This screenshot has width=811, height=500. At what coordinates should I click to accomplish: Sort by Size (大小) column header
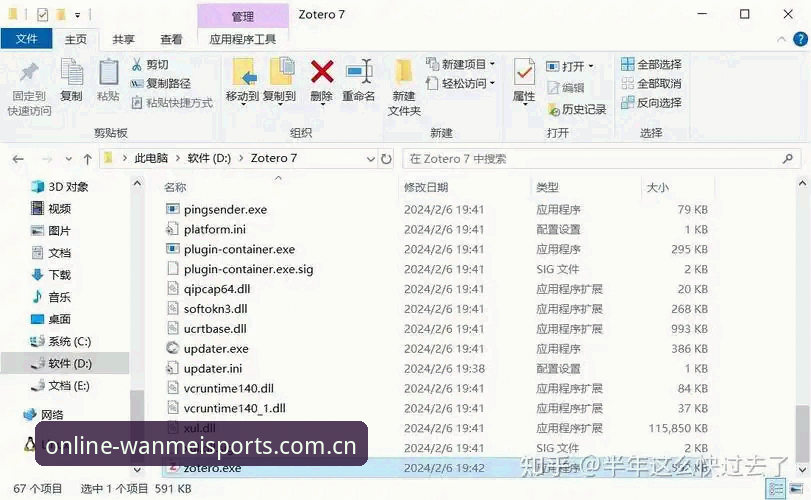pyautogui.click(x=657, y=187)
